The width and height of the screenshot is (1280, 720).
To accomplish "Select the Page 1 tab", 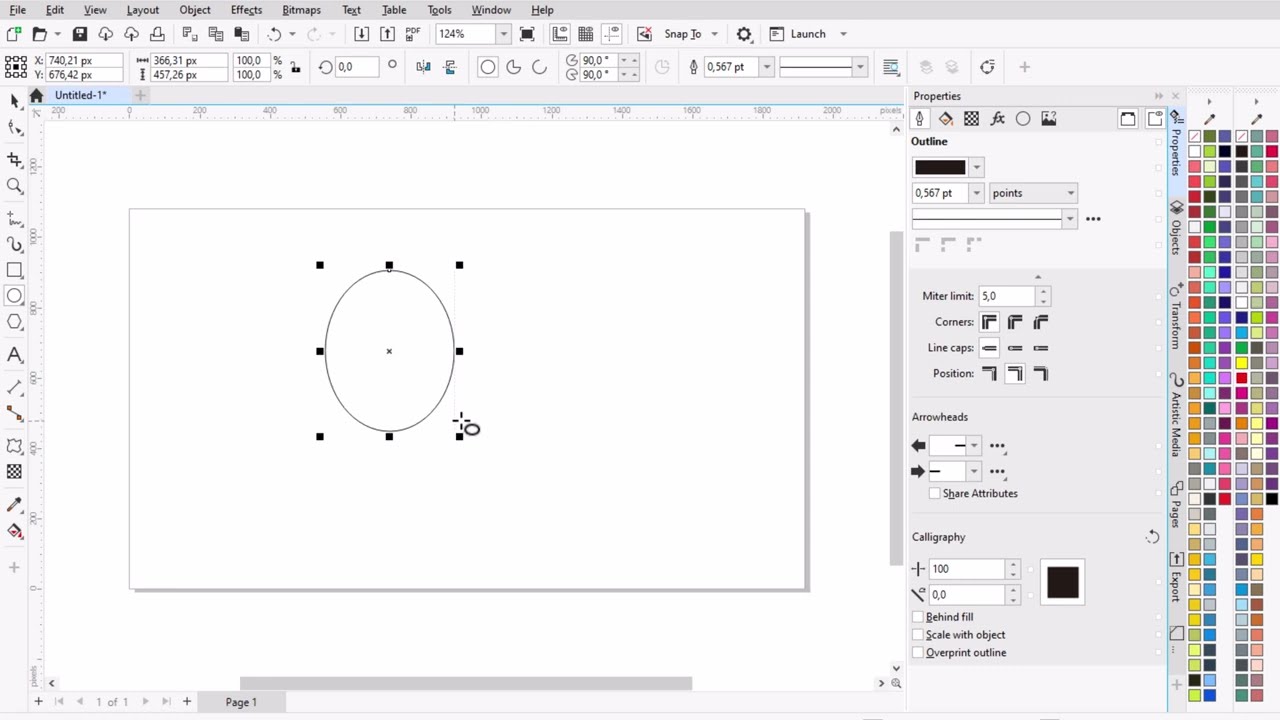I will point(241,702).
